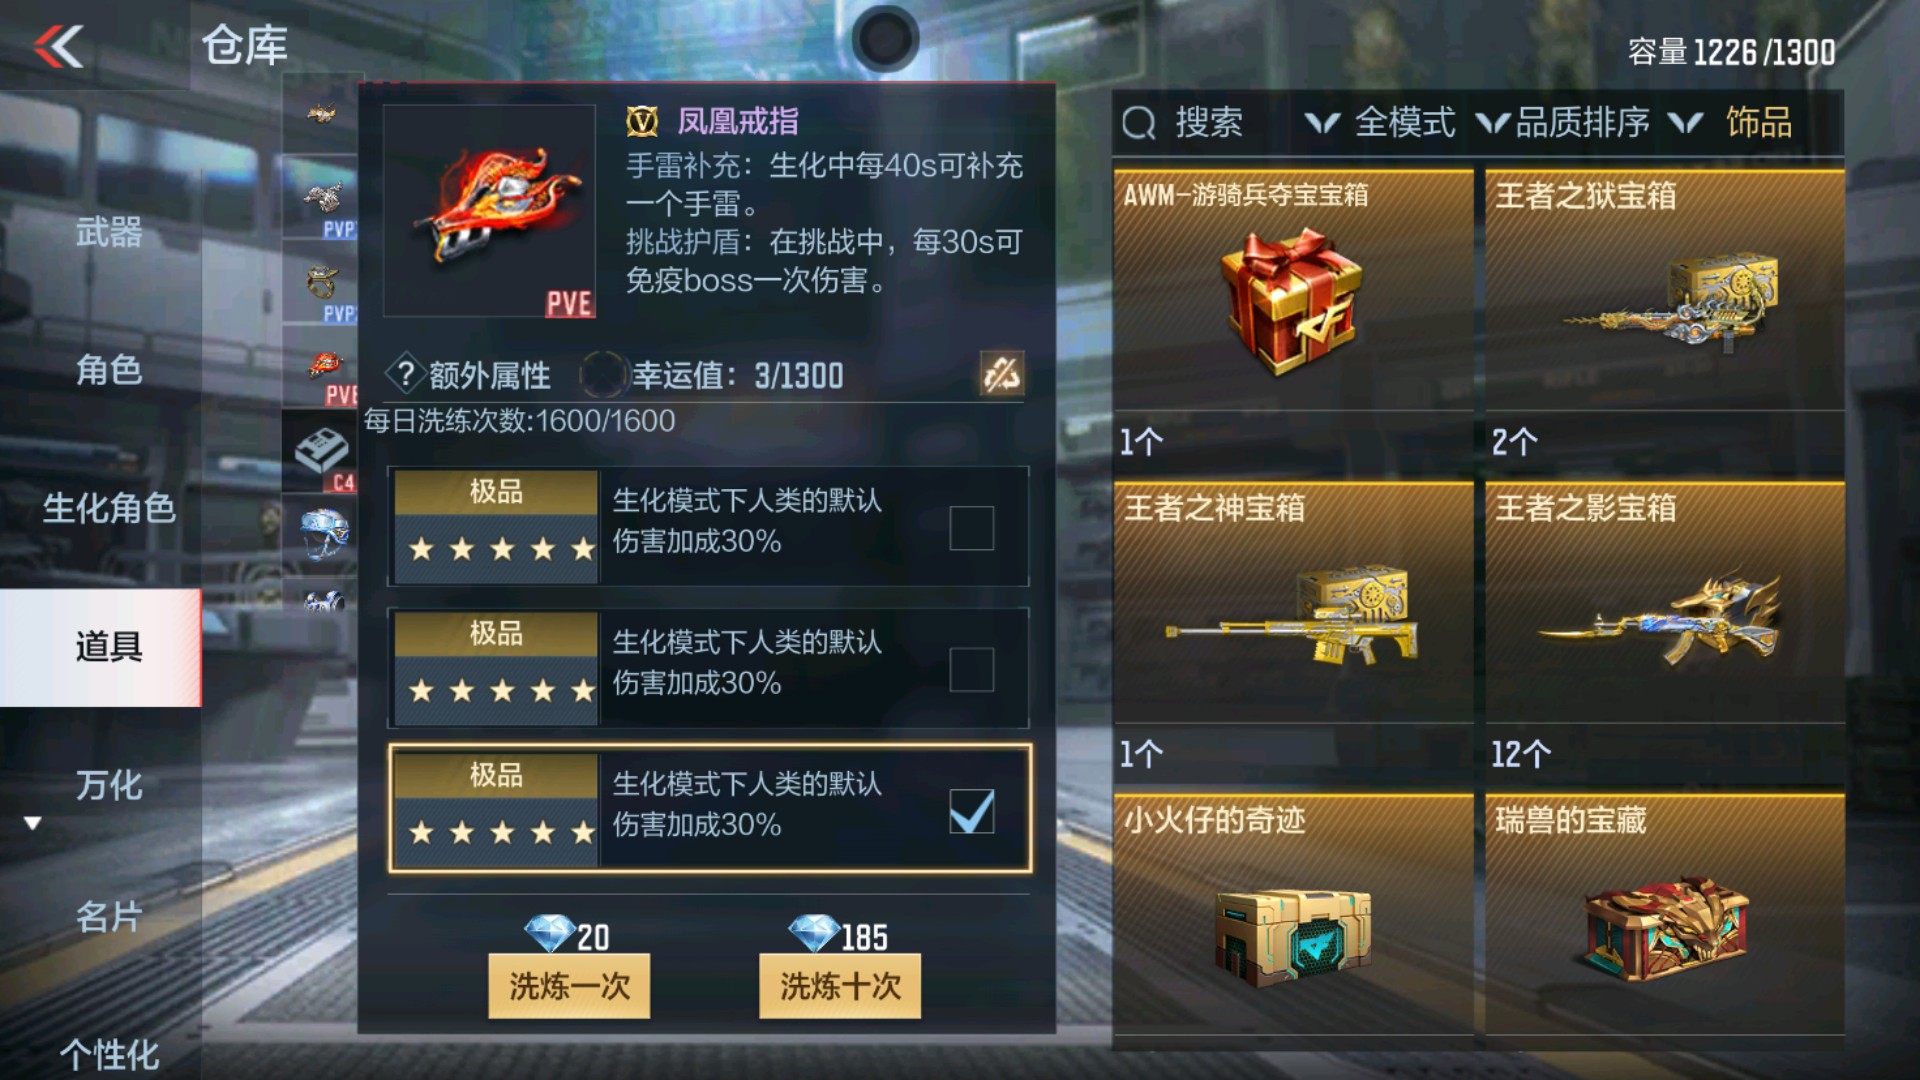Check the second 极品 attribute checkbox
This screenshot has width=1920, height=1080.
(x=971, y=669)
